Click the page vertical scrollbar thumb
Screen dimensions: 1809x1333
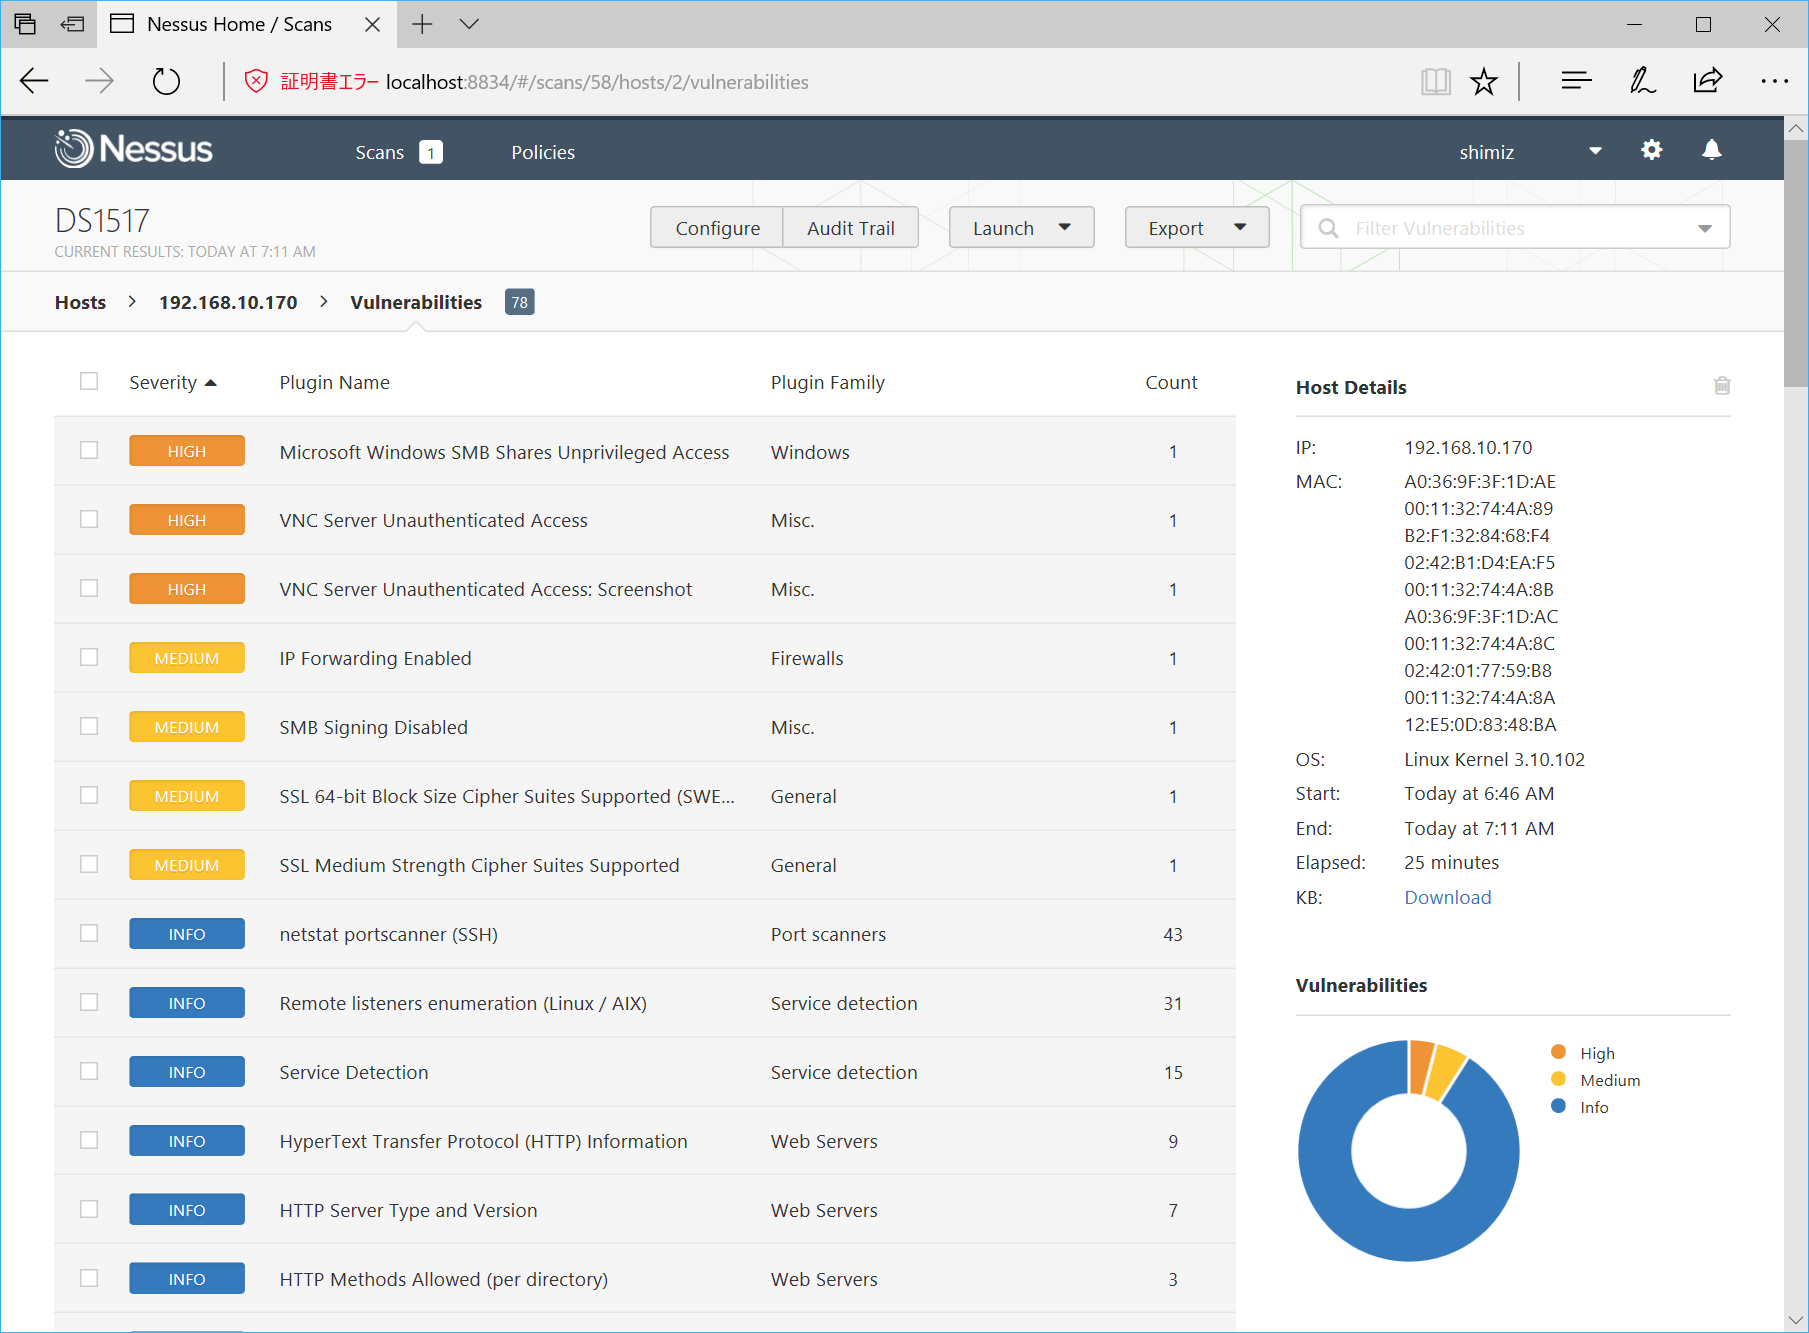tap(1796, 262)
